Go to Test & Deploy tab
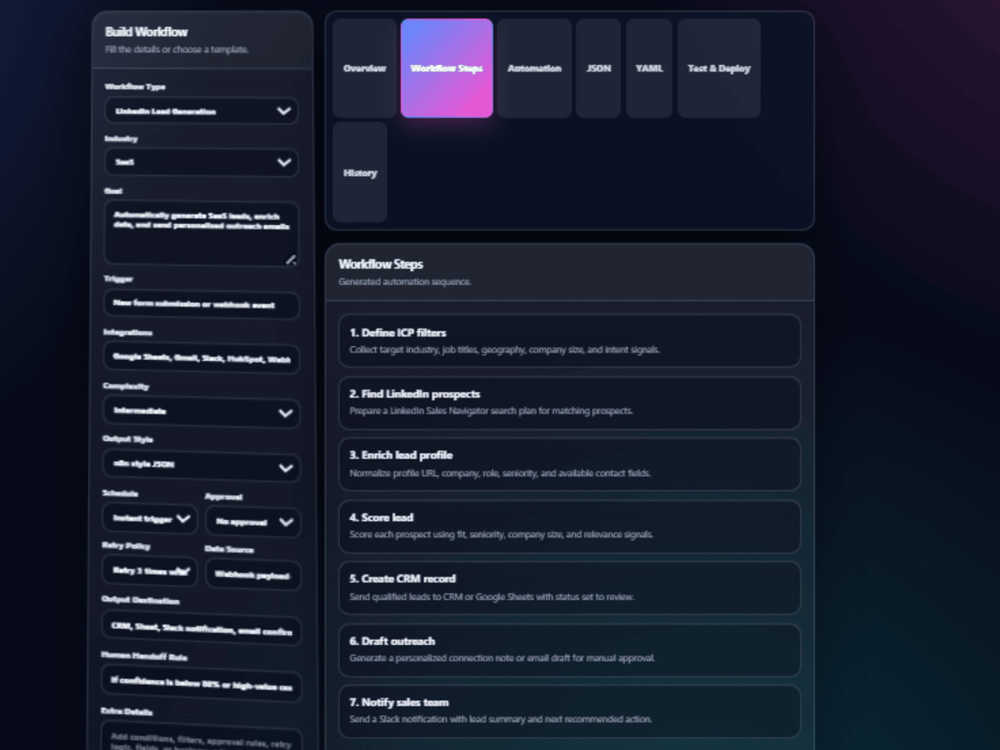This screenshot has height=750, width=1000. point(719,68)
